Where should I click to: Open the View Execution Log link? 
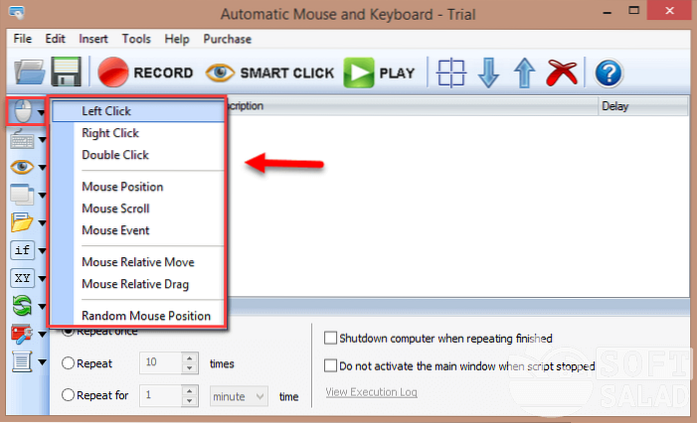tap(371, 393)
